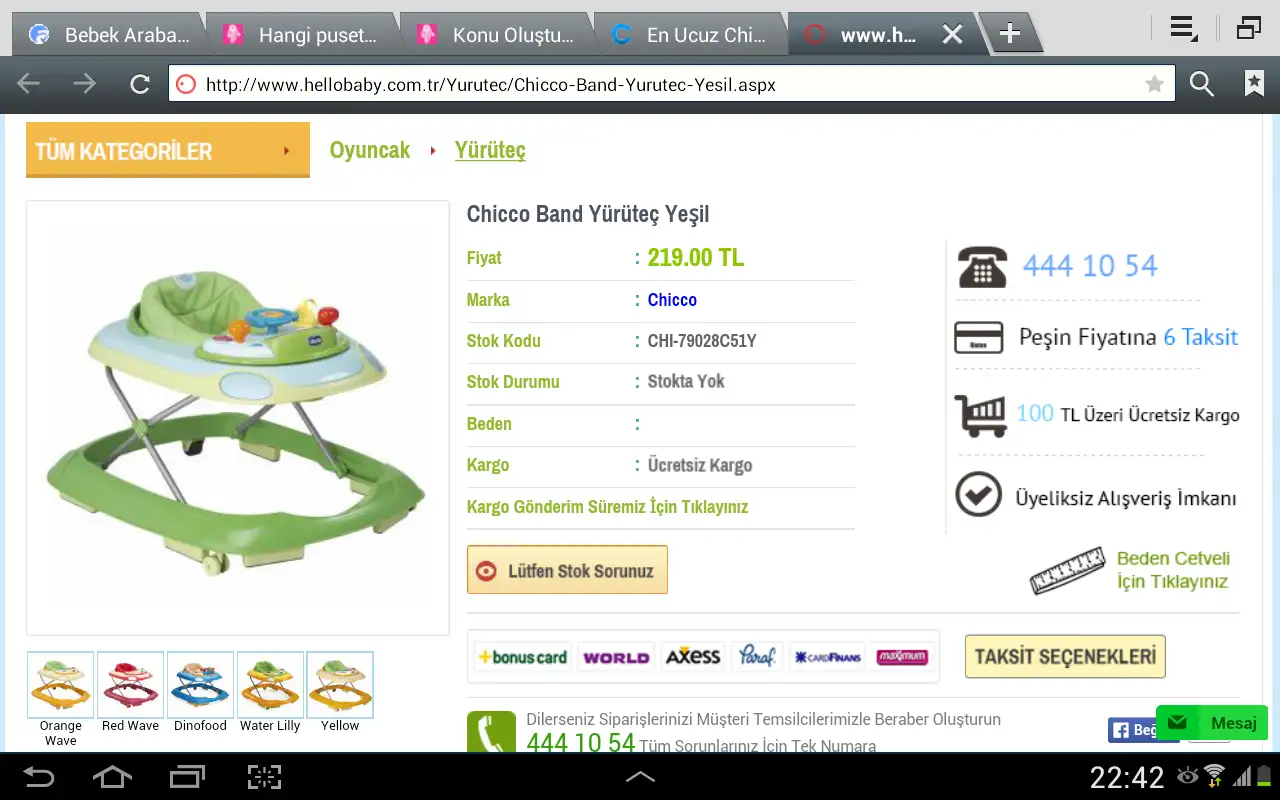Open the browser search magnifier icon
1280x800 pixels.
(1201, 85)
